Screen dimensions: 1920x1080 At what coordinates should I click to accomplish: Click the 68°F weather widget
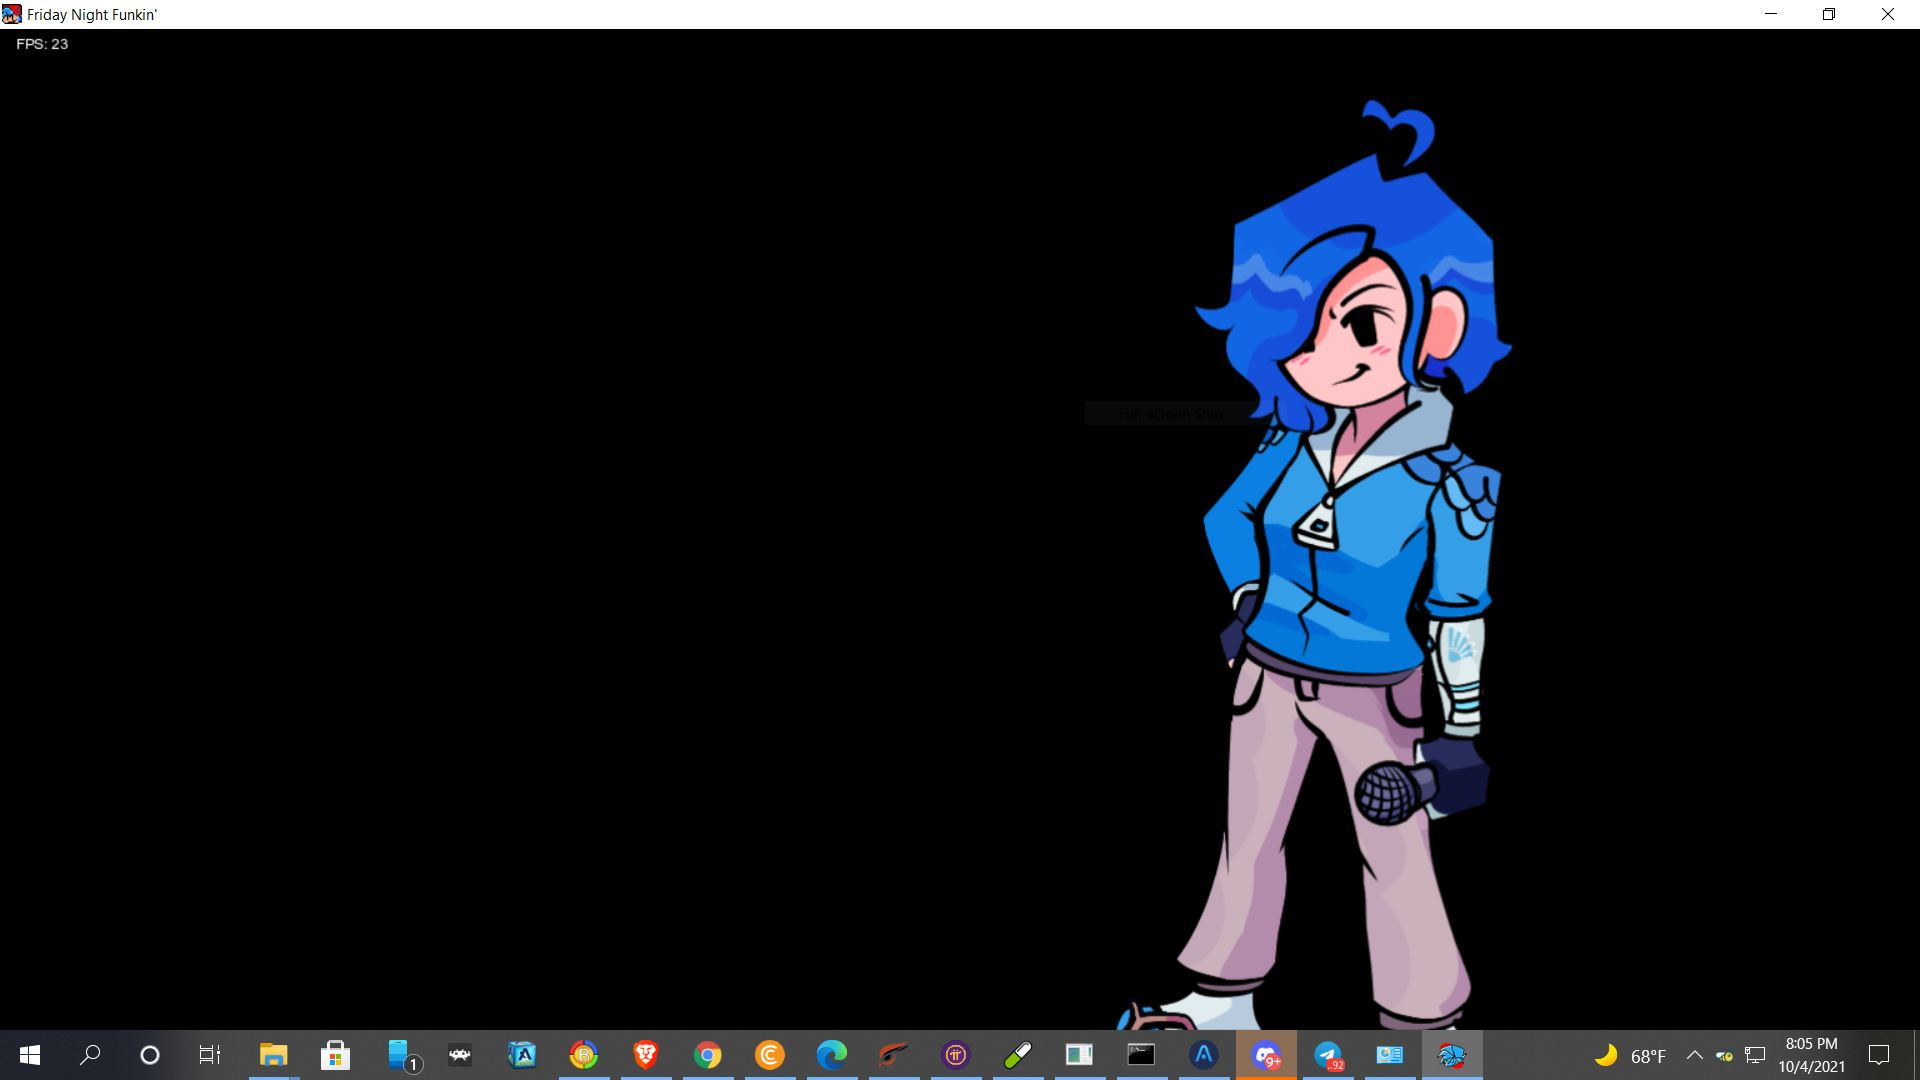point(1630,1055)
